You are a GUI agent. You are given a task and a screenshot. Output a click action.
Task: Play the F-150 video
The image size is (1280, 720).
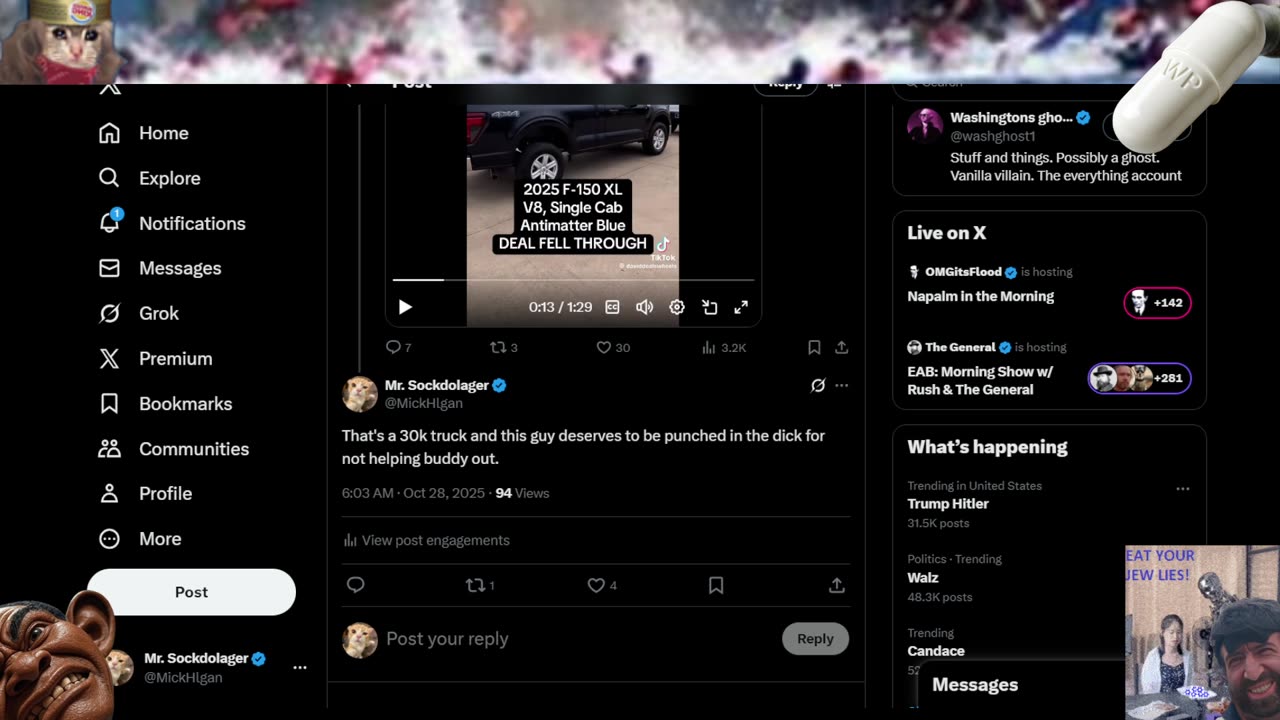pyautogui.click(x=405, y=307)
